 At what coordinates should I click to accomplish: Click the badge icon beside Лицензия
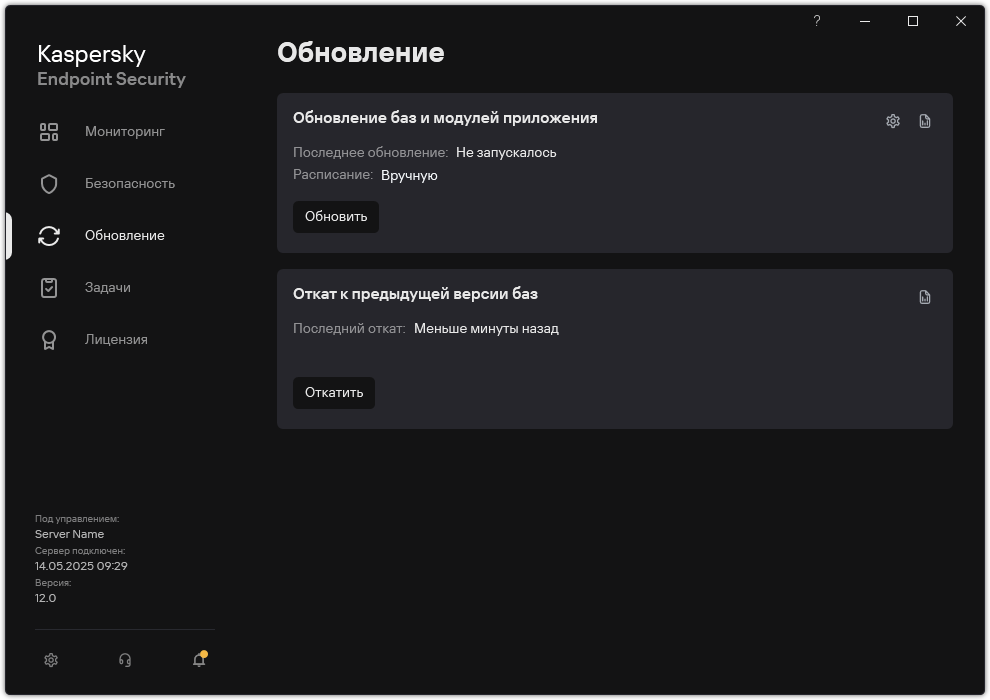point(48,339)
